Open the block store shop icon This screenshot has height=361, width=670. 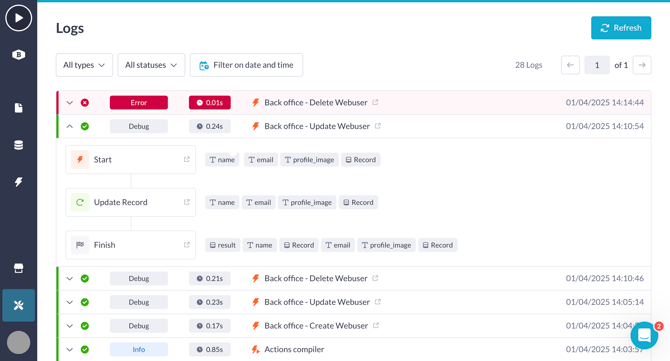[x=18, y=268]
